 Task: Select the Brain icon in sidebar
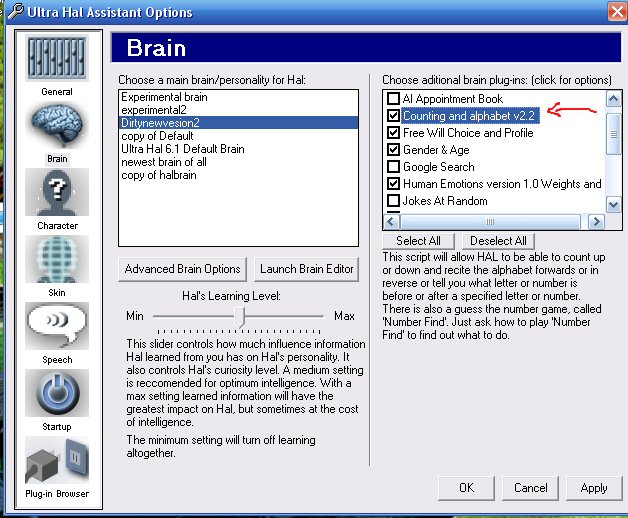pos(57,125)
